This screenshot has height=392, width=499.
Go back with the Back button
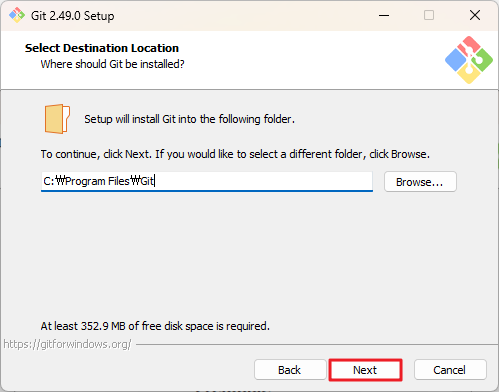290,370
